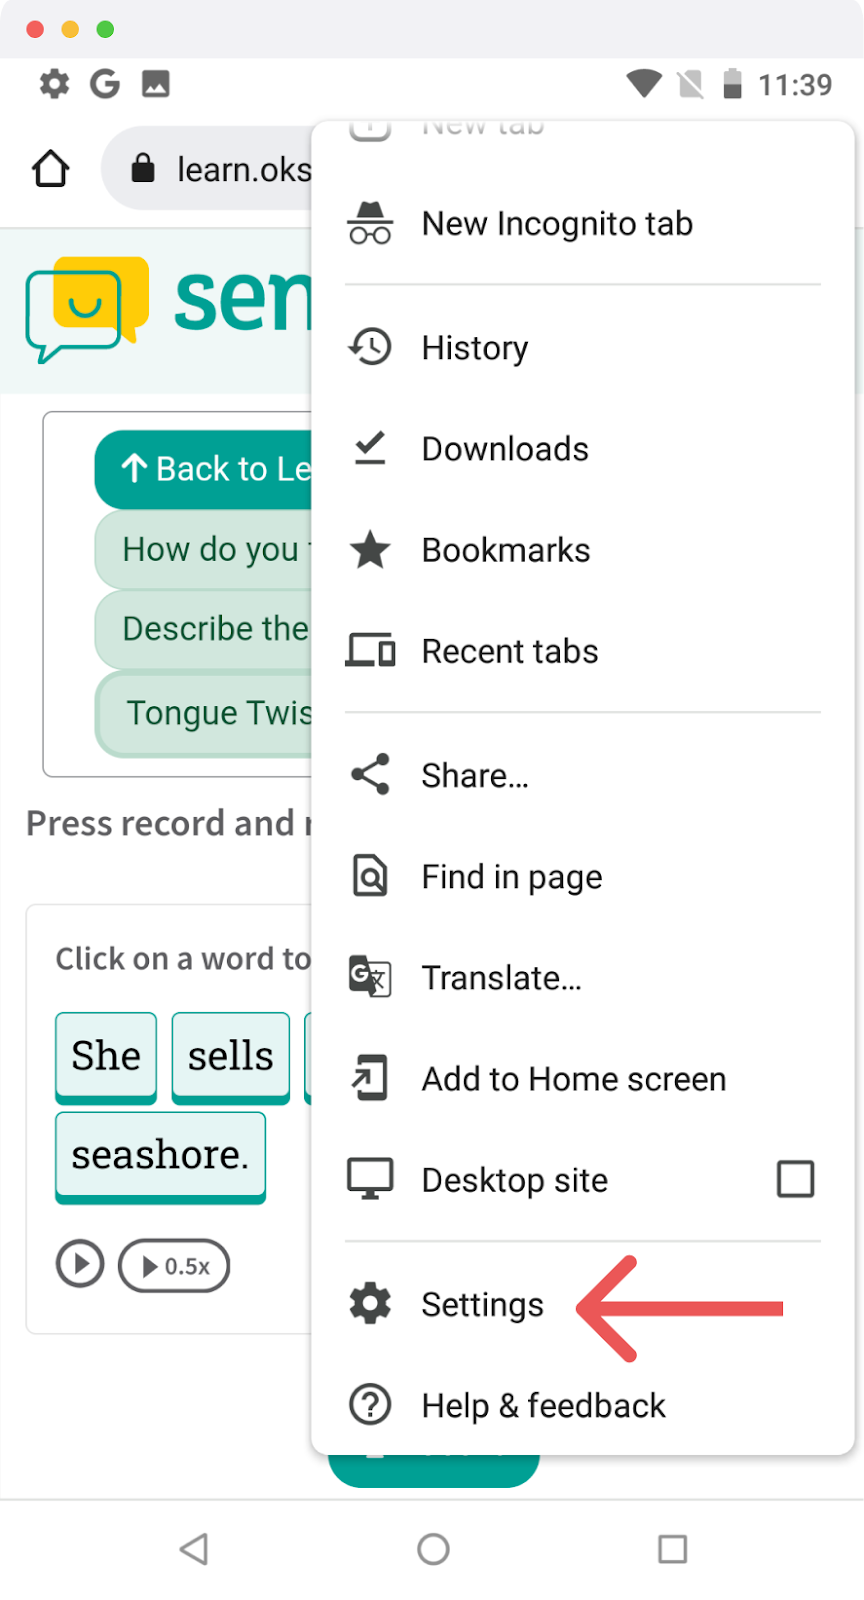The width and height of the screenshot is (864, 1600).
Task: Click the Incognito hat-and-glasses icon
Action: pyautogui.click(x=370, y=223)
